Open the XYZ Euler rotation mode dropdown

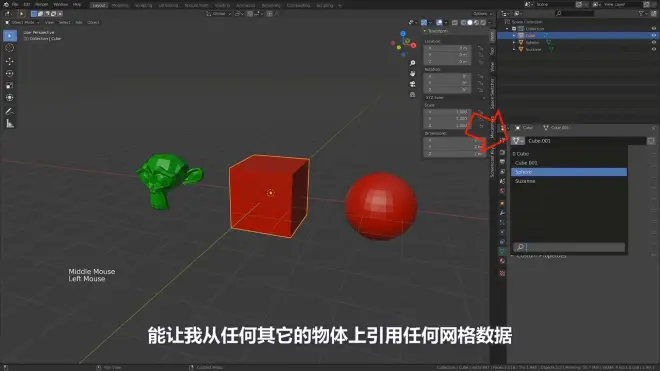point(455,98)
